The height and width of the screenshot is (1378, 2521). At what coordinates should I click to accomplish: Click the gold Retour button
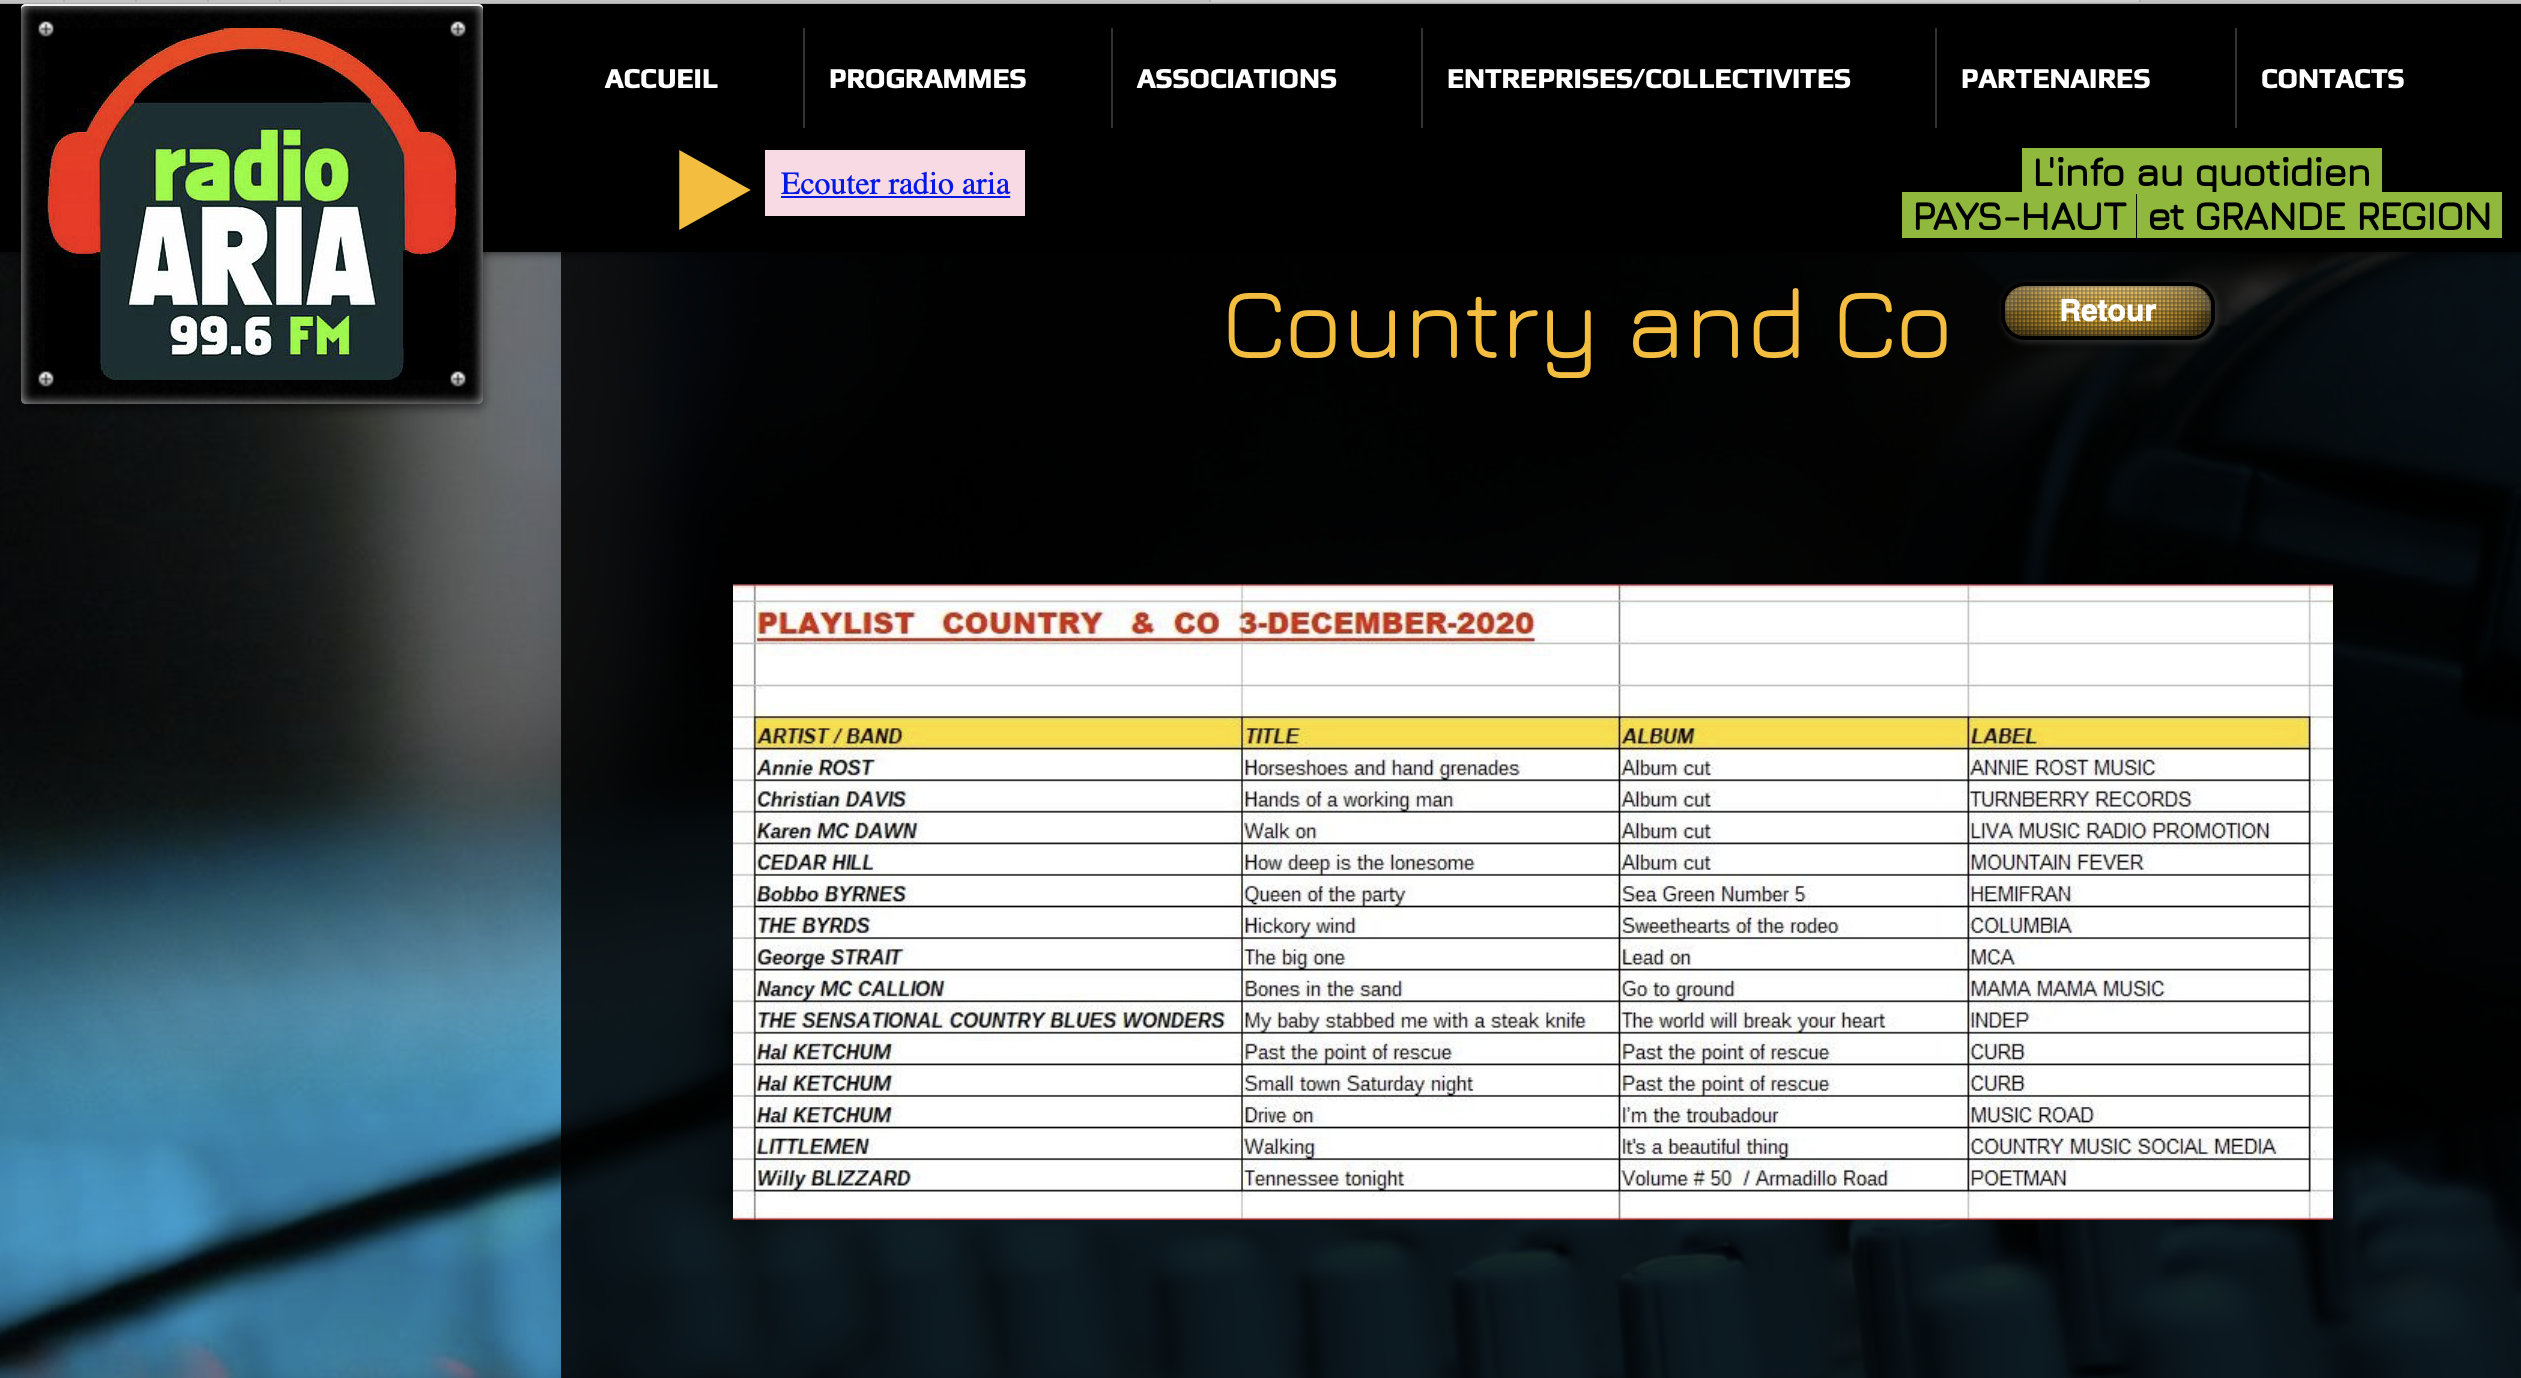click(x=2108, y=311)
